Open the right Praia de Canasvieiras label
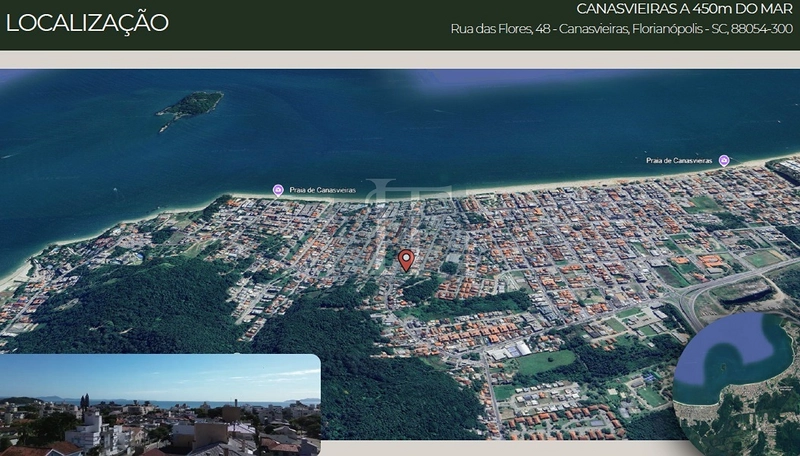 point(679,160)
